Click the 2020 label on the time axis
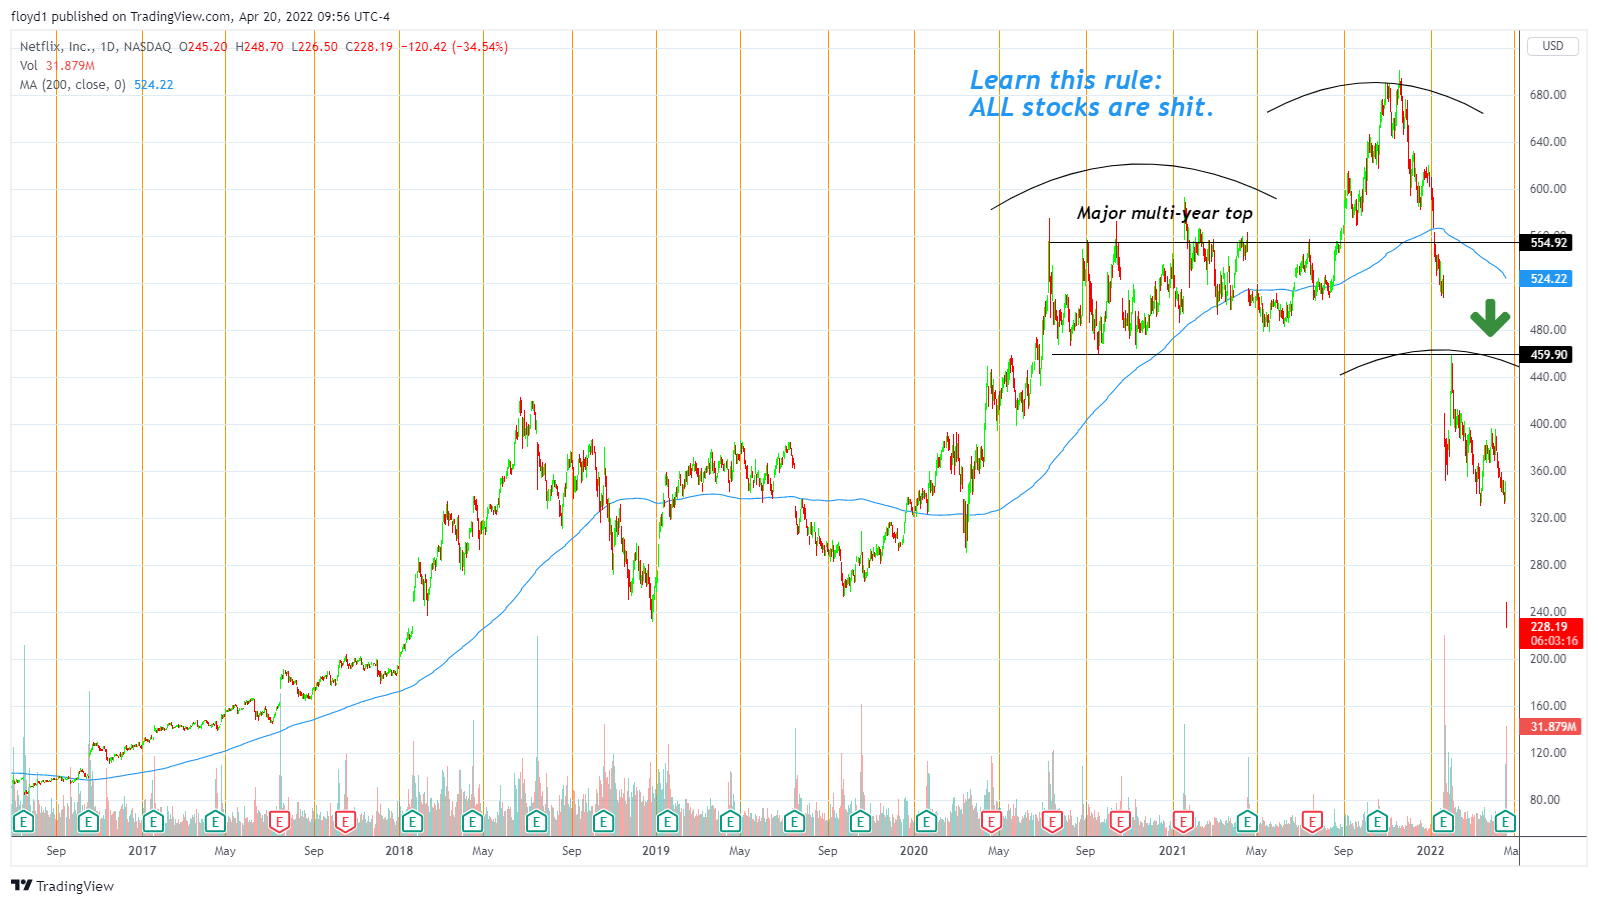Screen dimensions: 1598x905 coord(914,851)
